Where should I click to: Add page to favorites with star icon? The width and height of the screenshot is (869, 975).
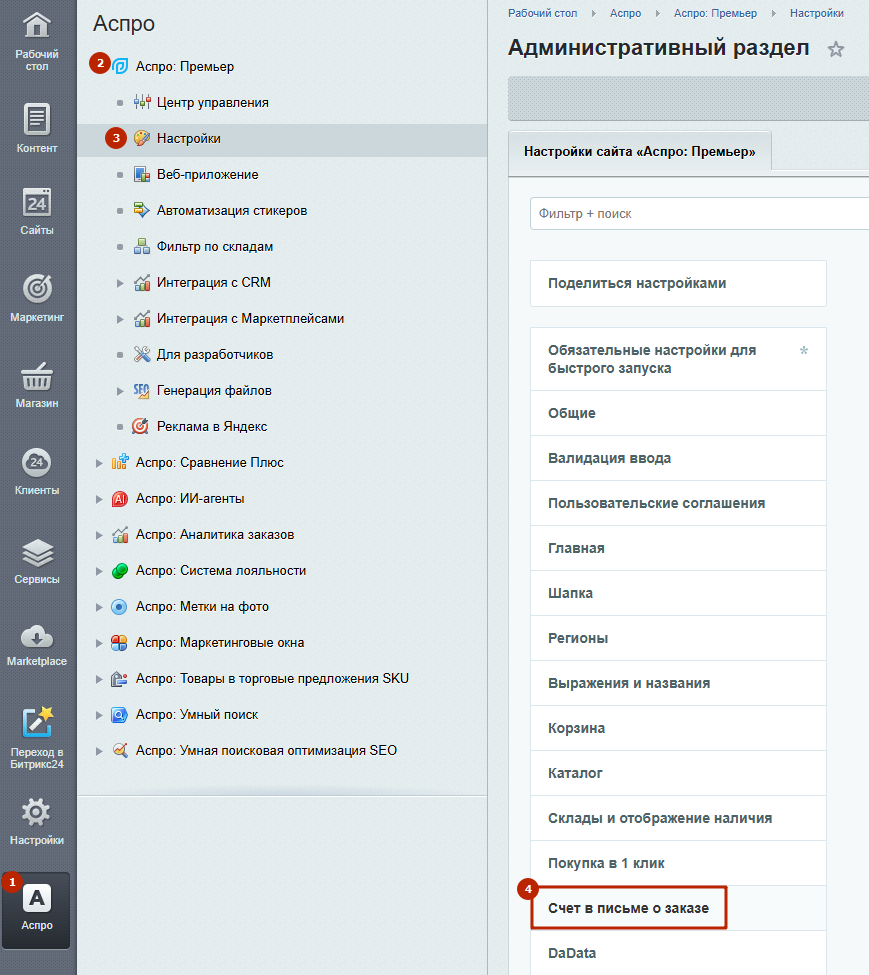(x=836, y=49)
